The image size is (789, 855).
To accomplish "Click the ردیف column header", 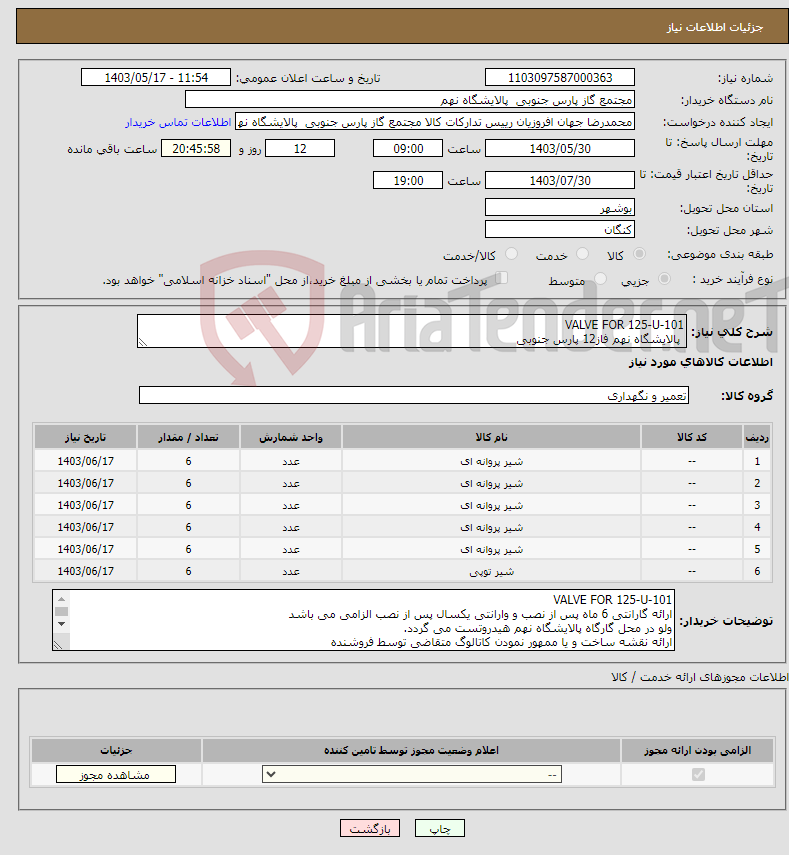I will click(757, 437).
